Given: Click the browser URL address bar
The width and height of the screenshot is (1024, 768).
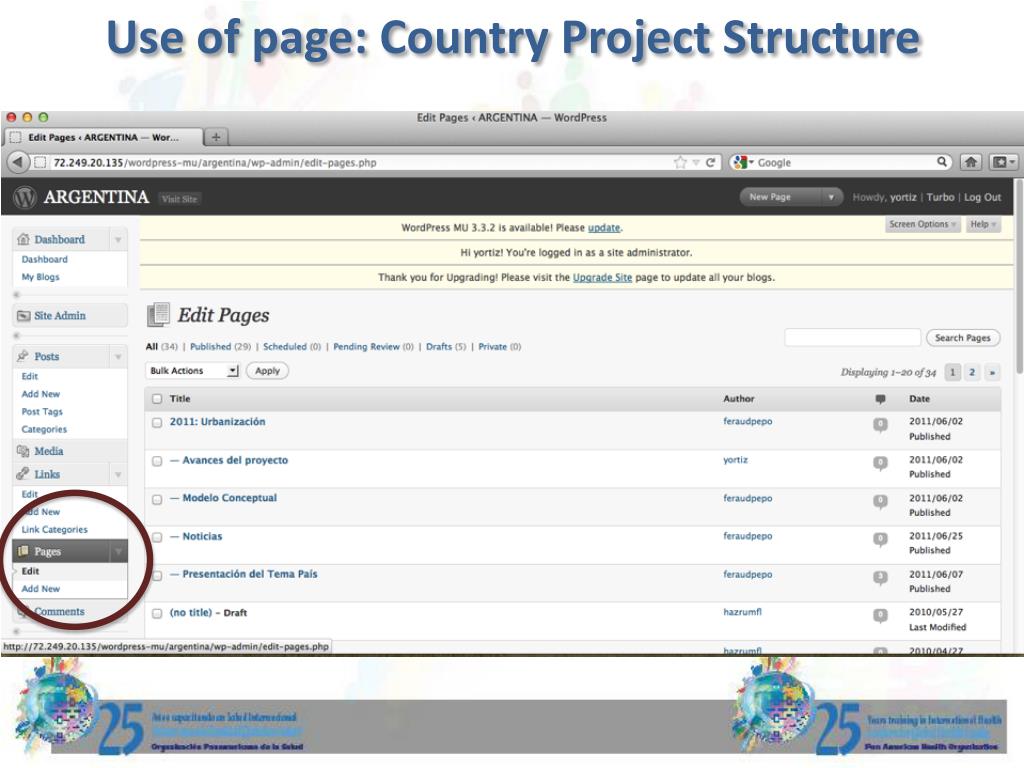Looking at the screenshot, I should (353, 162).
